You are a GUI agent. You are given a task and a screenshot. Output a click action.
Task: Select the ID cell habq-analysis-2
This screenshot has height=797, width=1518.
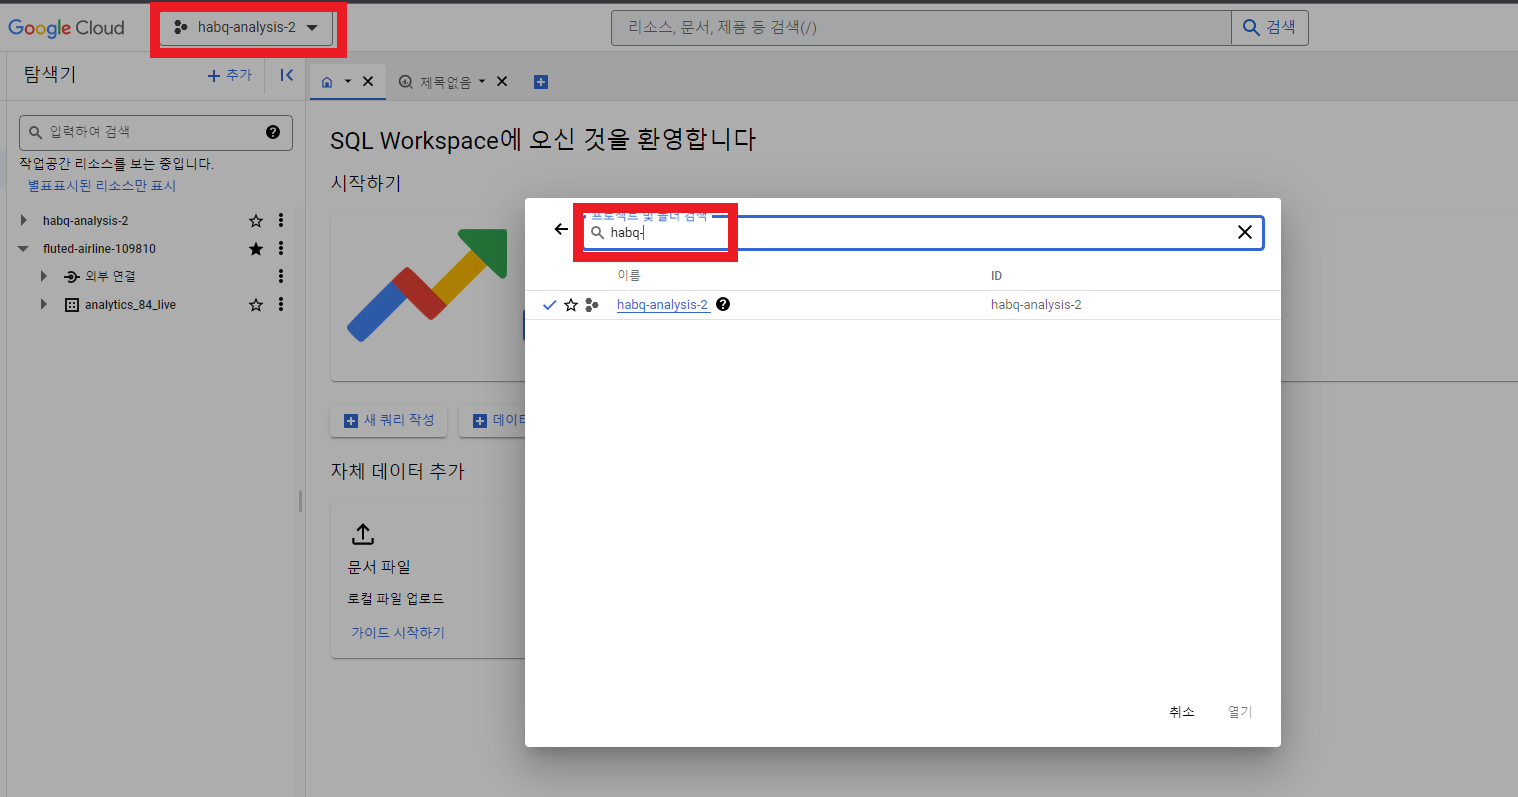click(1036, 305)
